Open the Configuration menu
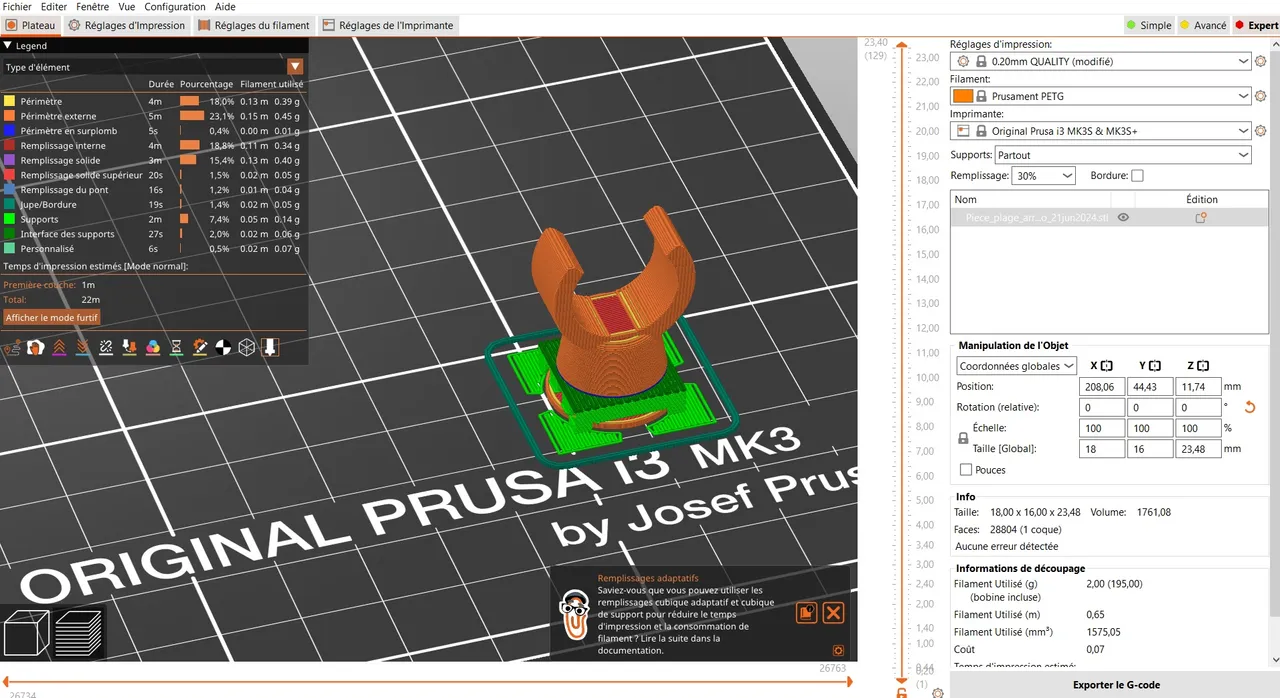Viewport: 1280px width, 698px height. pyautogui.click(x=175, y=6)
